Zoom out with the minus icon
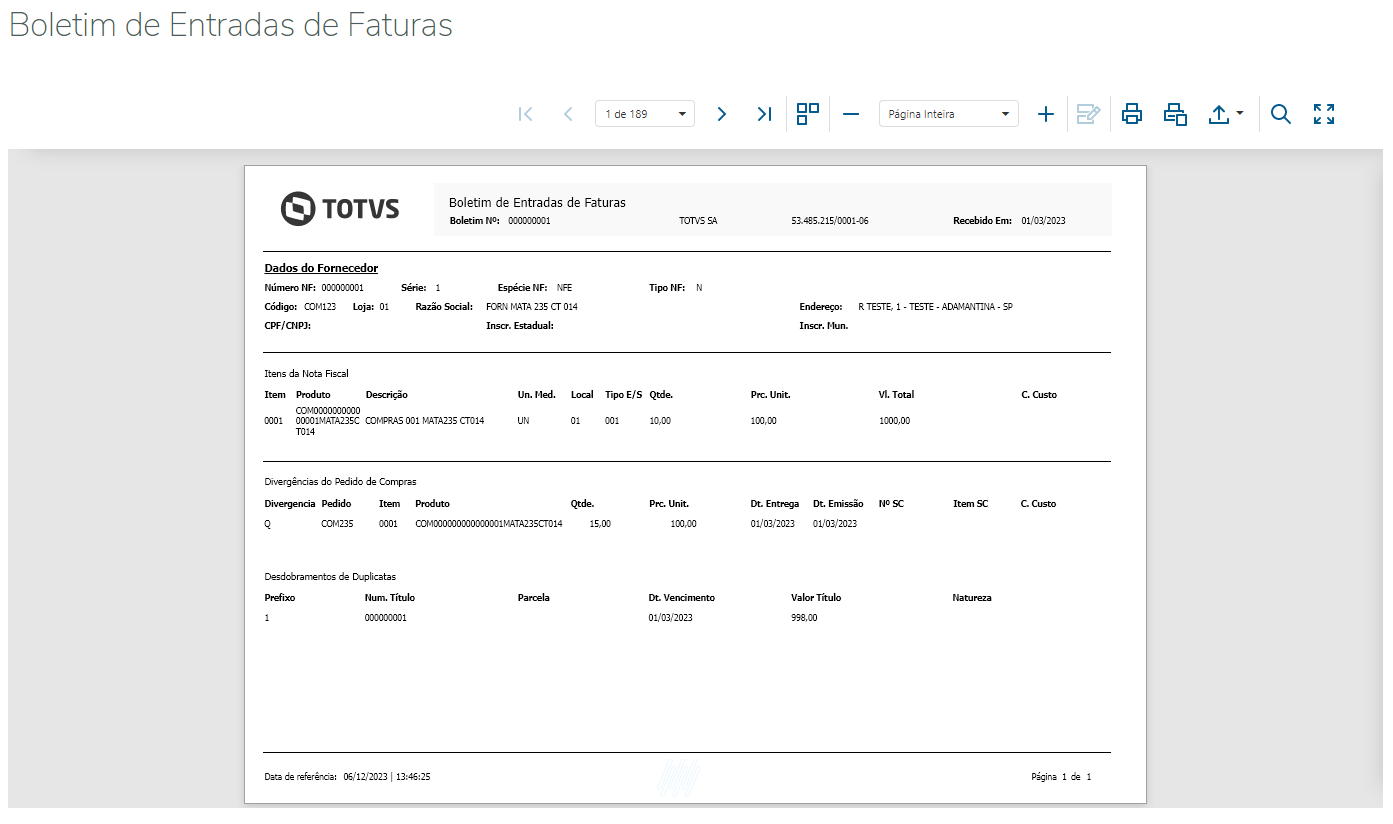This screenshot has width=1393, height=824. (851, 114)
